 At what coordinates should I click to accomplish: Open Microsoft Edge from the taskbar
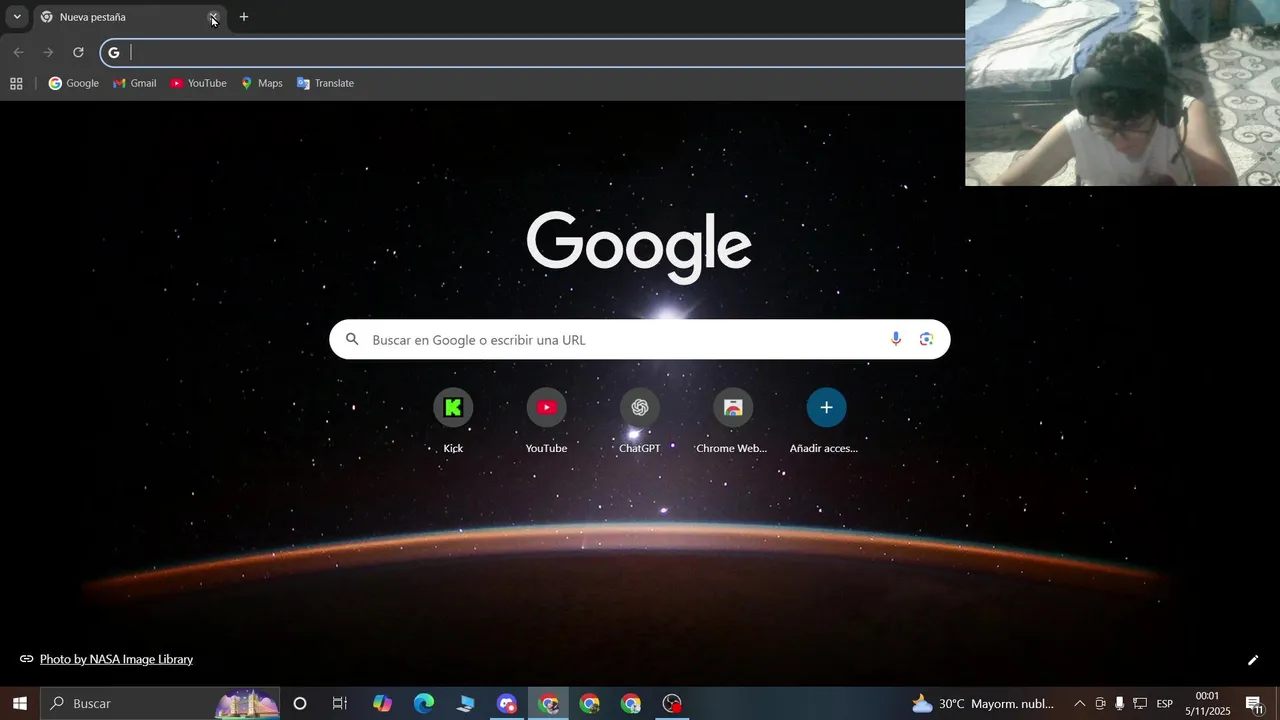coord(424,703)
